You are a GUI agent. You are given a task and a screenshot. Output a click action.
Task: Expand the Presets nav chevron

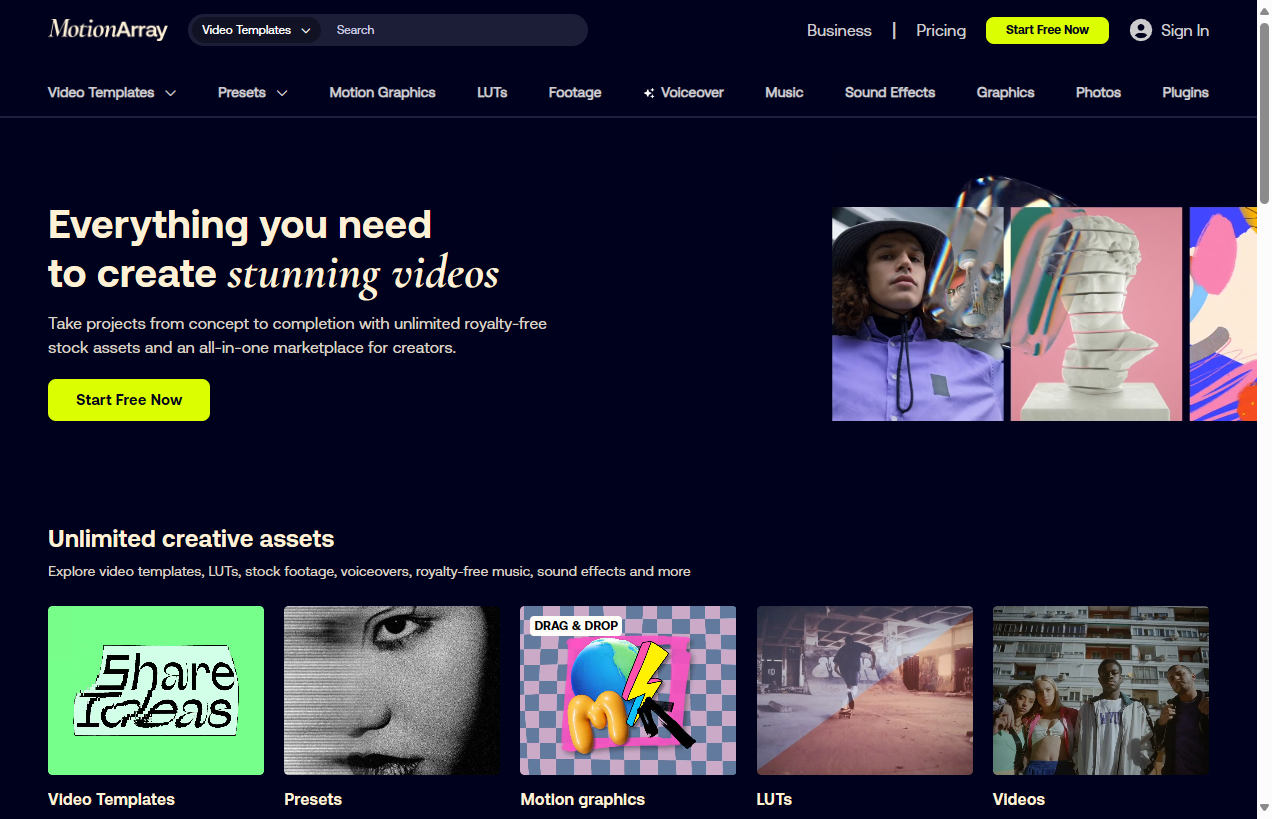point(282,93)
